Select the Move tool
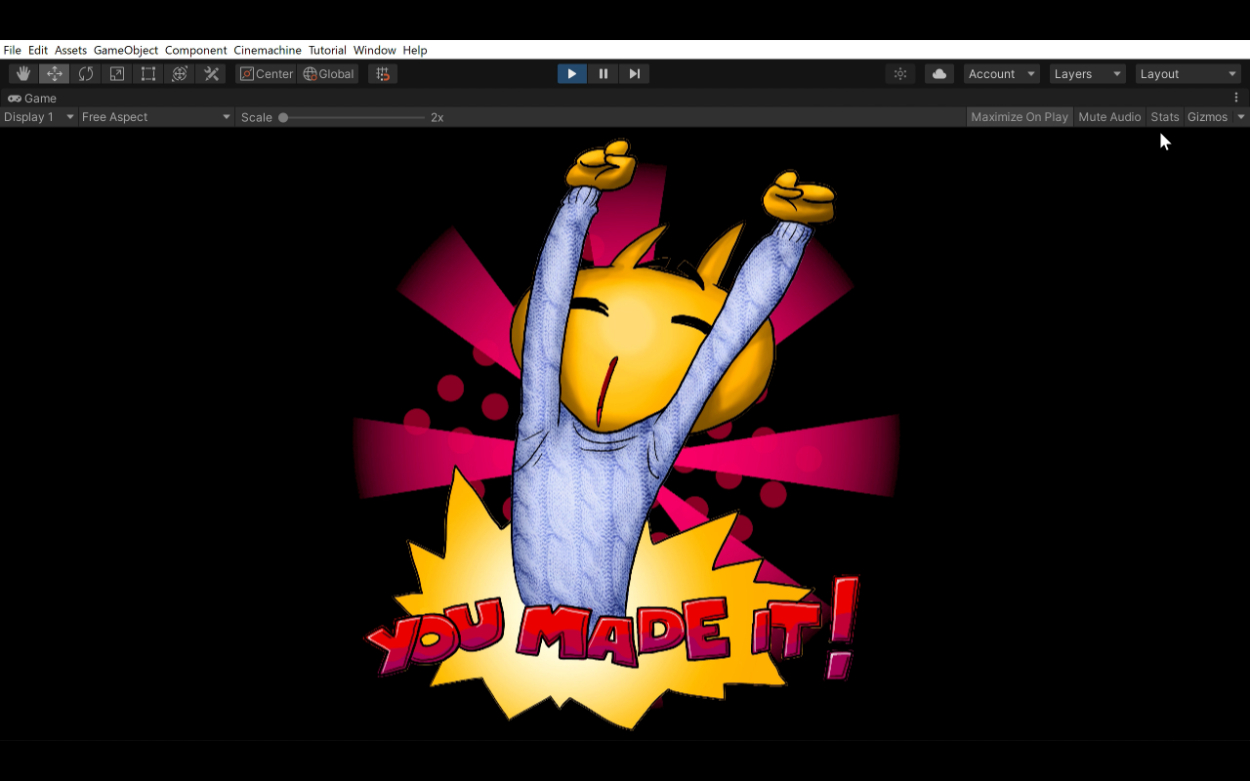This screenshot has height=781, width=1250. pos(54,74)
